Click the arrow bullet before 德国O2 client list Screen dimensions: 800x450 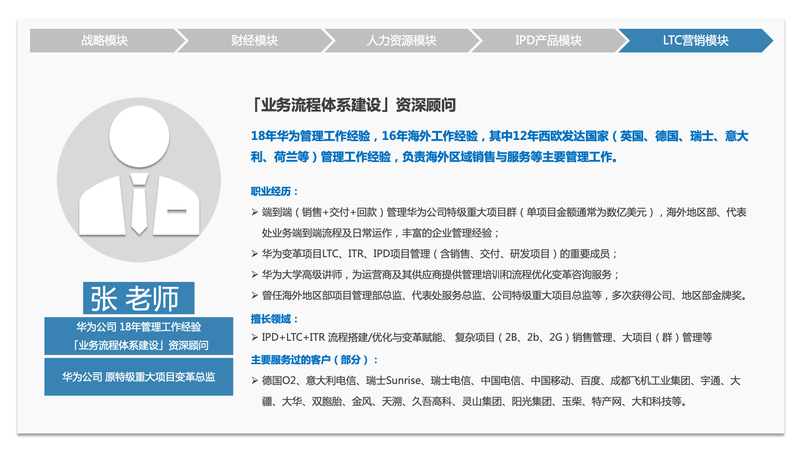pyautogui.click(x=254, y=381)
